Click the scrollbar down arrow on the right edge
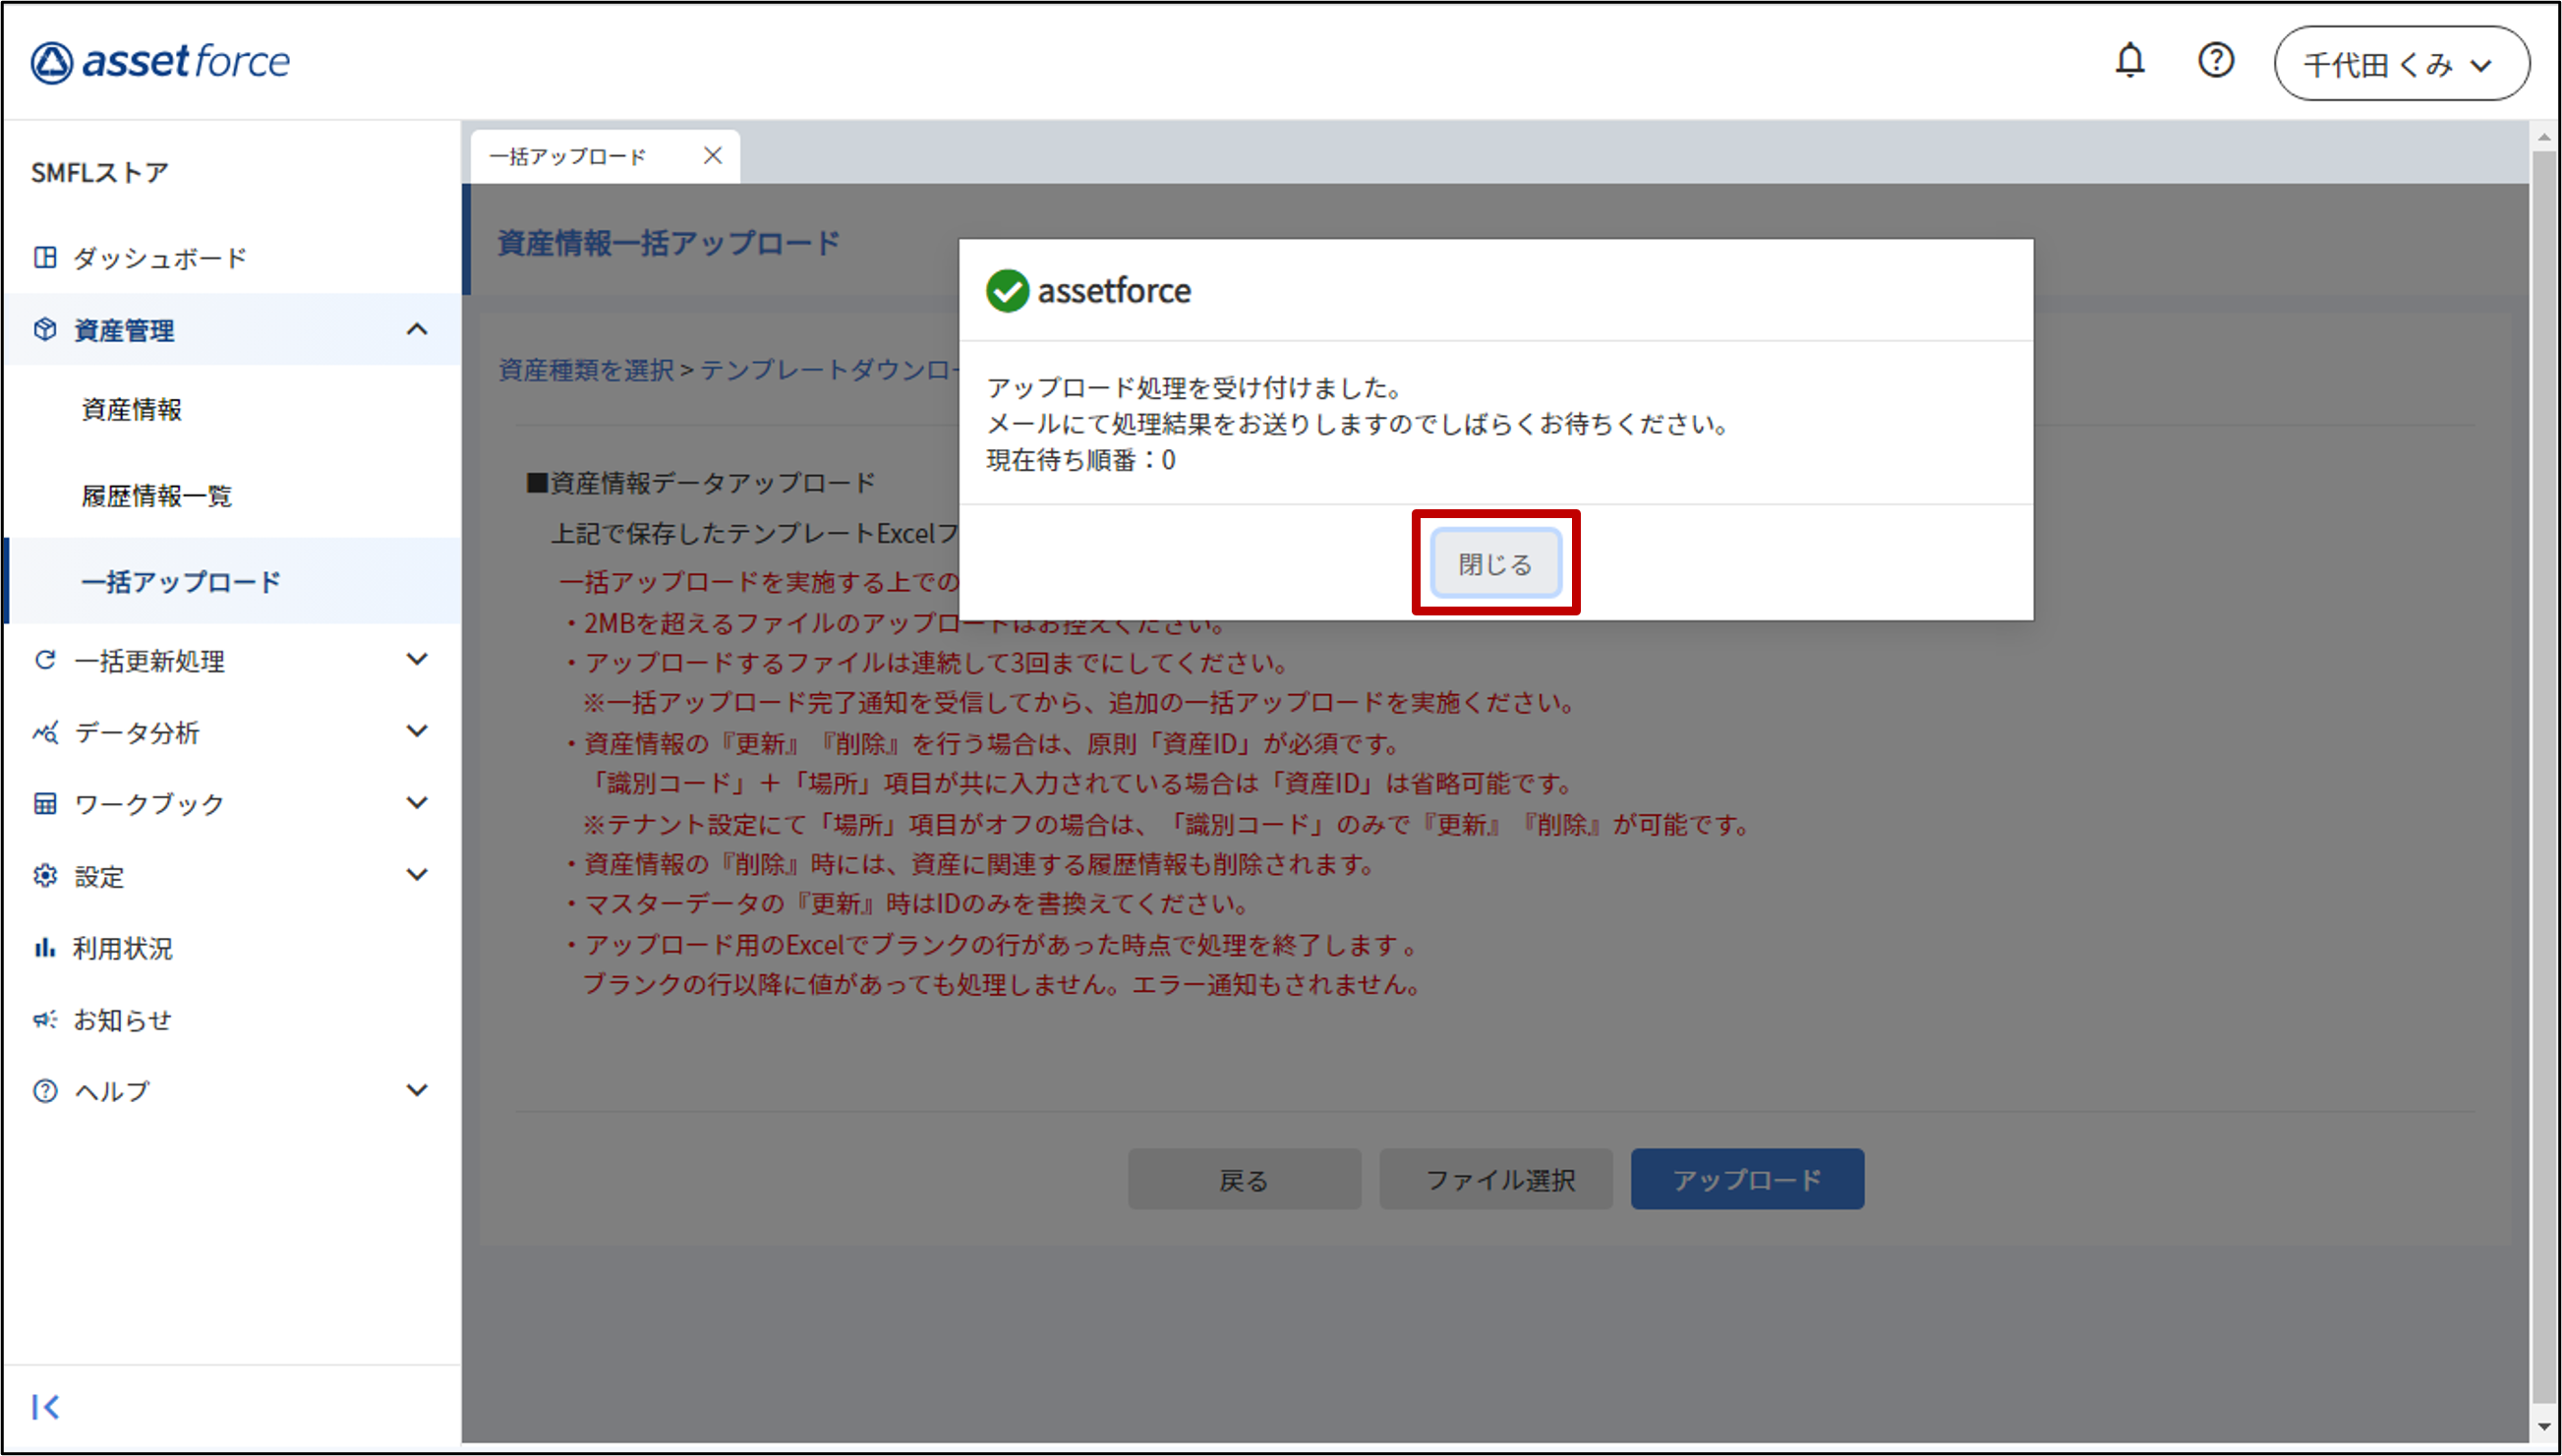 (2545, 1428)
